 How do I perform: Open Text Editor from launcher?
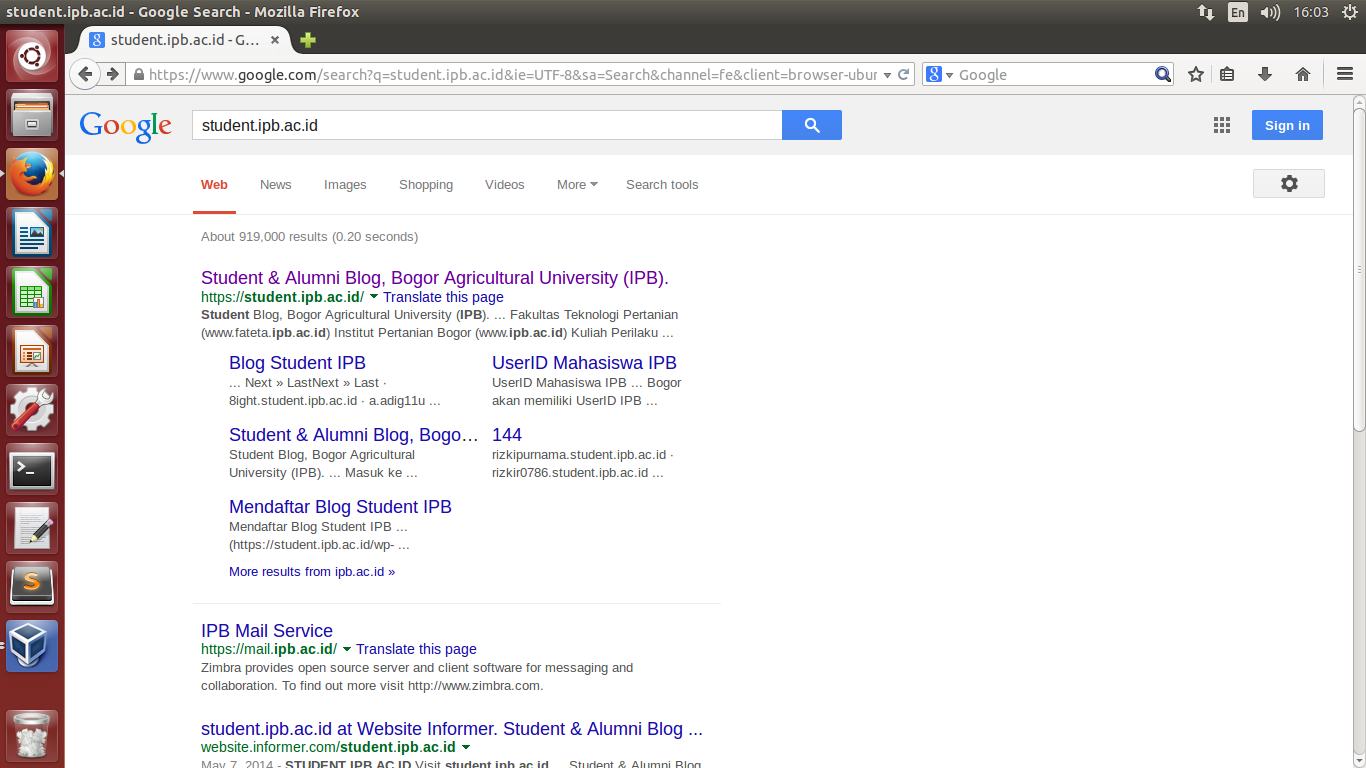click(x=33, y=528)
